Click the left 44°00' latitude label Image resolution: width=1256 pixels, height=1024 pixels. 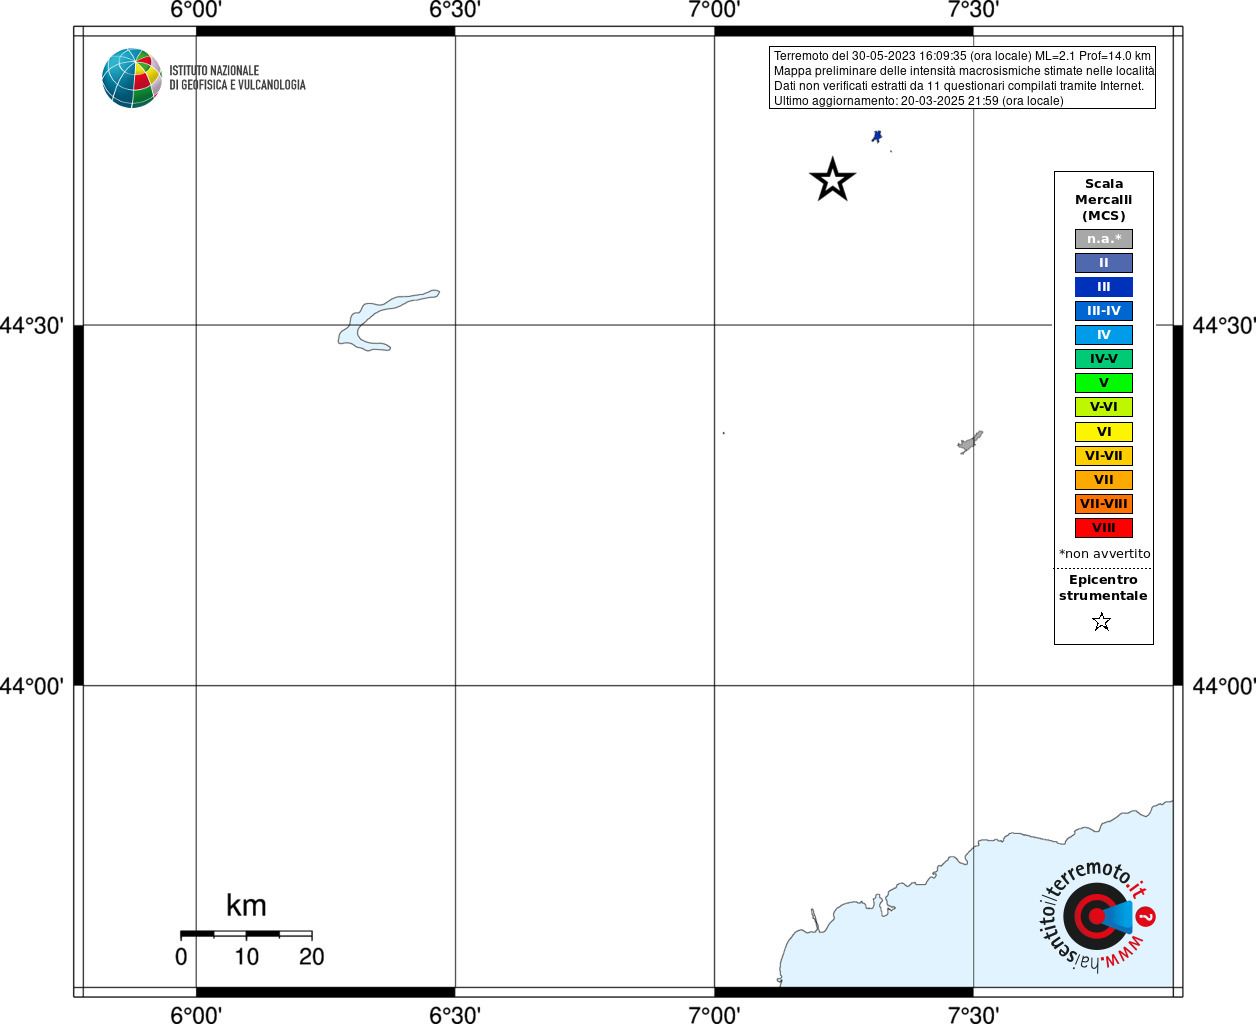tap(32, 686)
